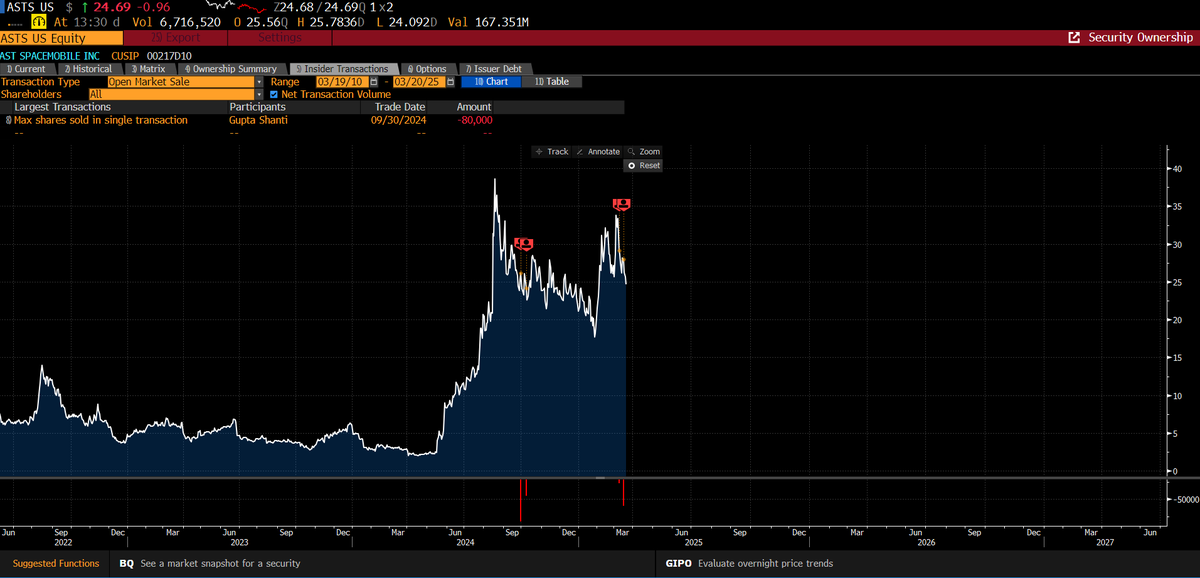
Task: Click the GIPO suggested function
Action: coord(678,563)
